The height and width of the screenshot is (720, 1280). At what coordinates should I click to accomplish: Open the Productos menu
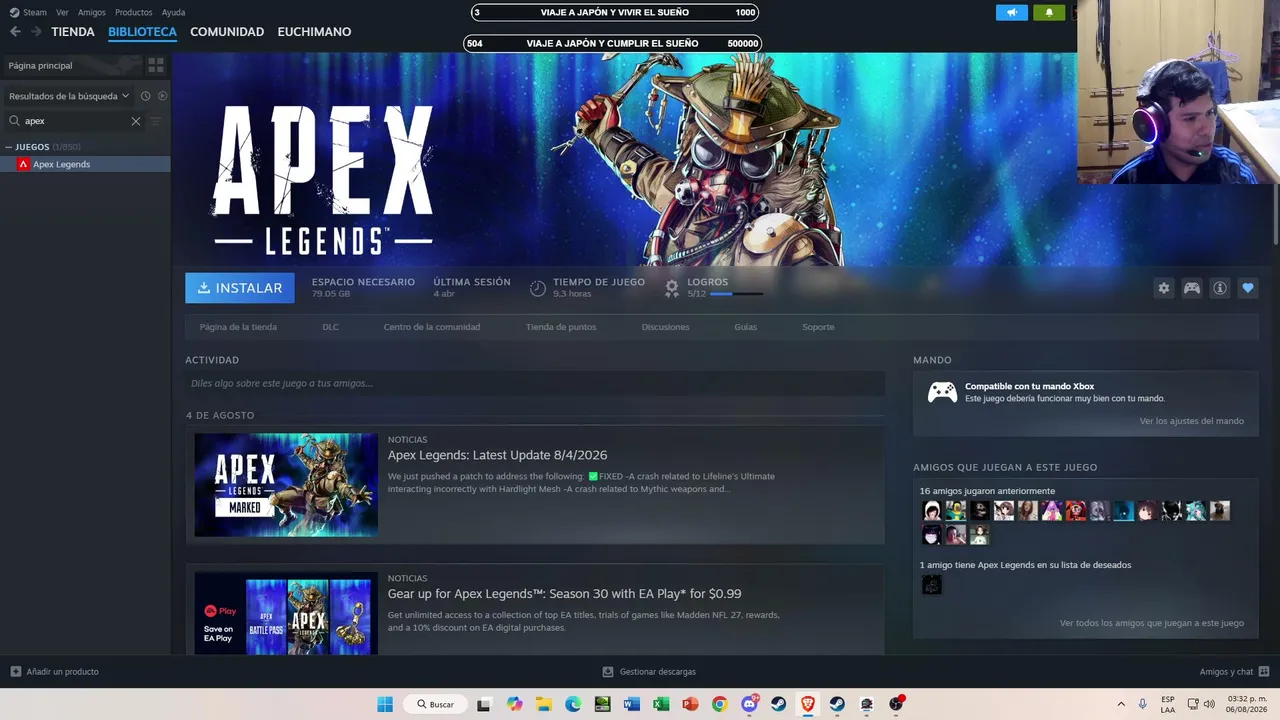(x=133, y=12)
